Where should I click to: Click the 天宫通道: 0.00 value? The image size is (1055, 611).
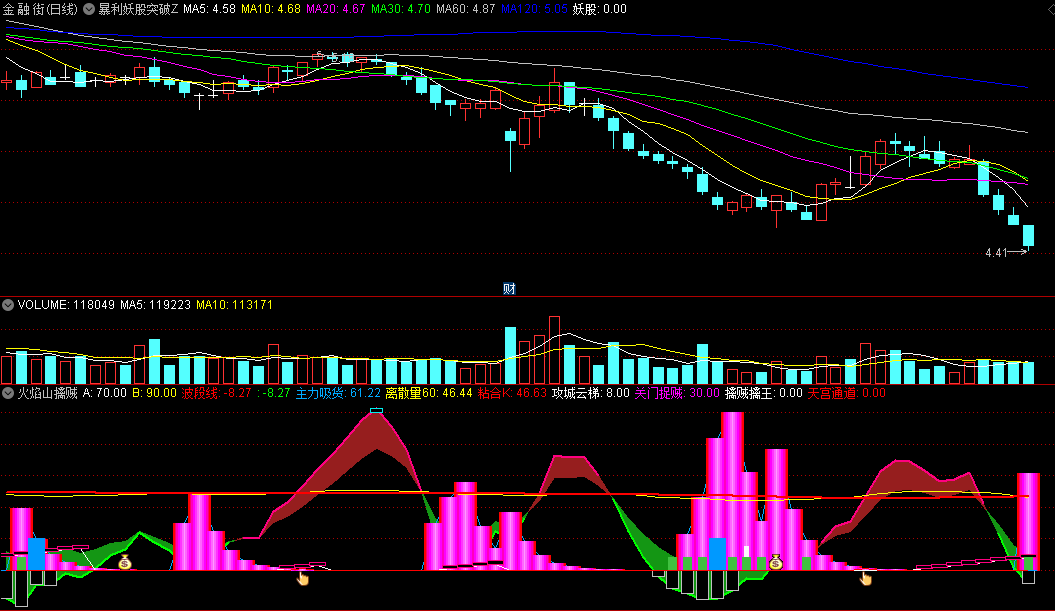click(846, 393)
